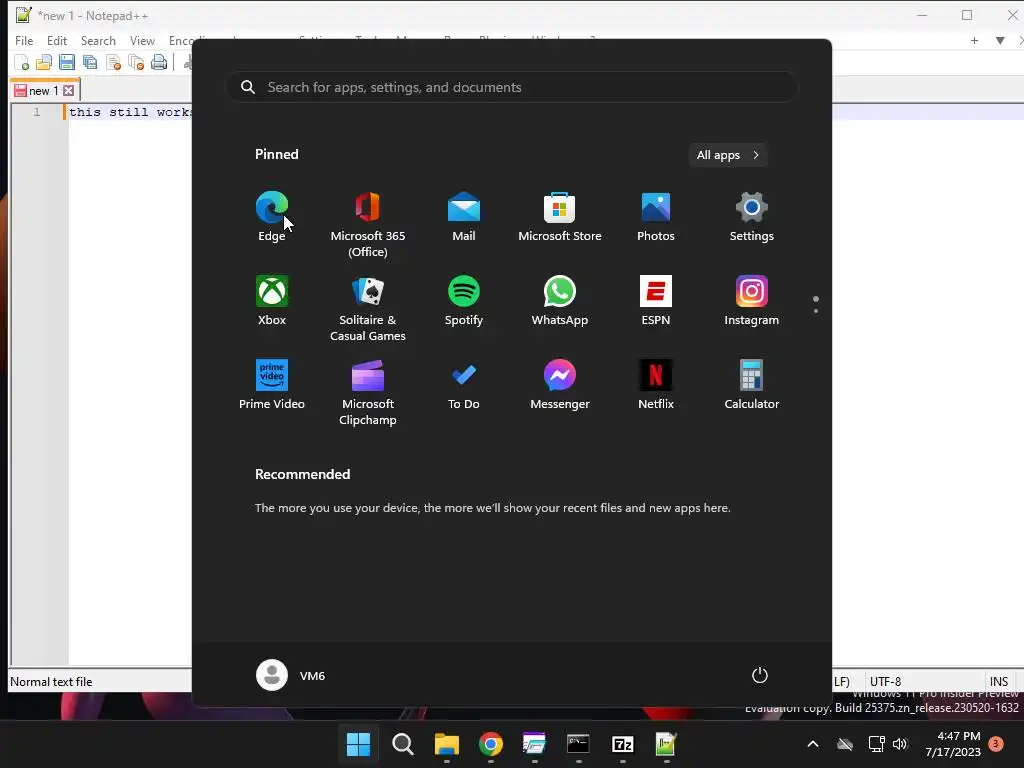Switch to Chrome on the taskbar

coord(490,744)
